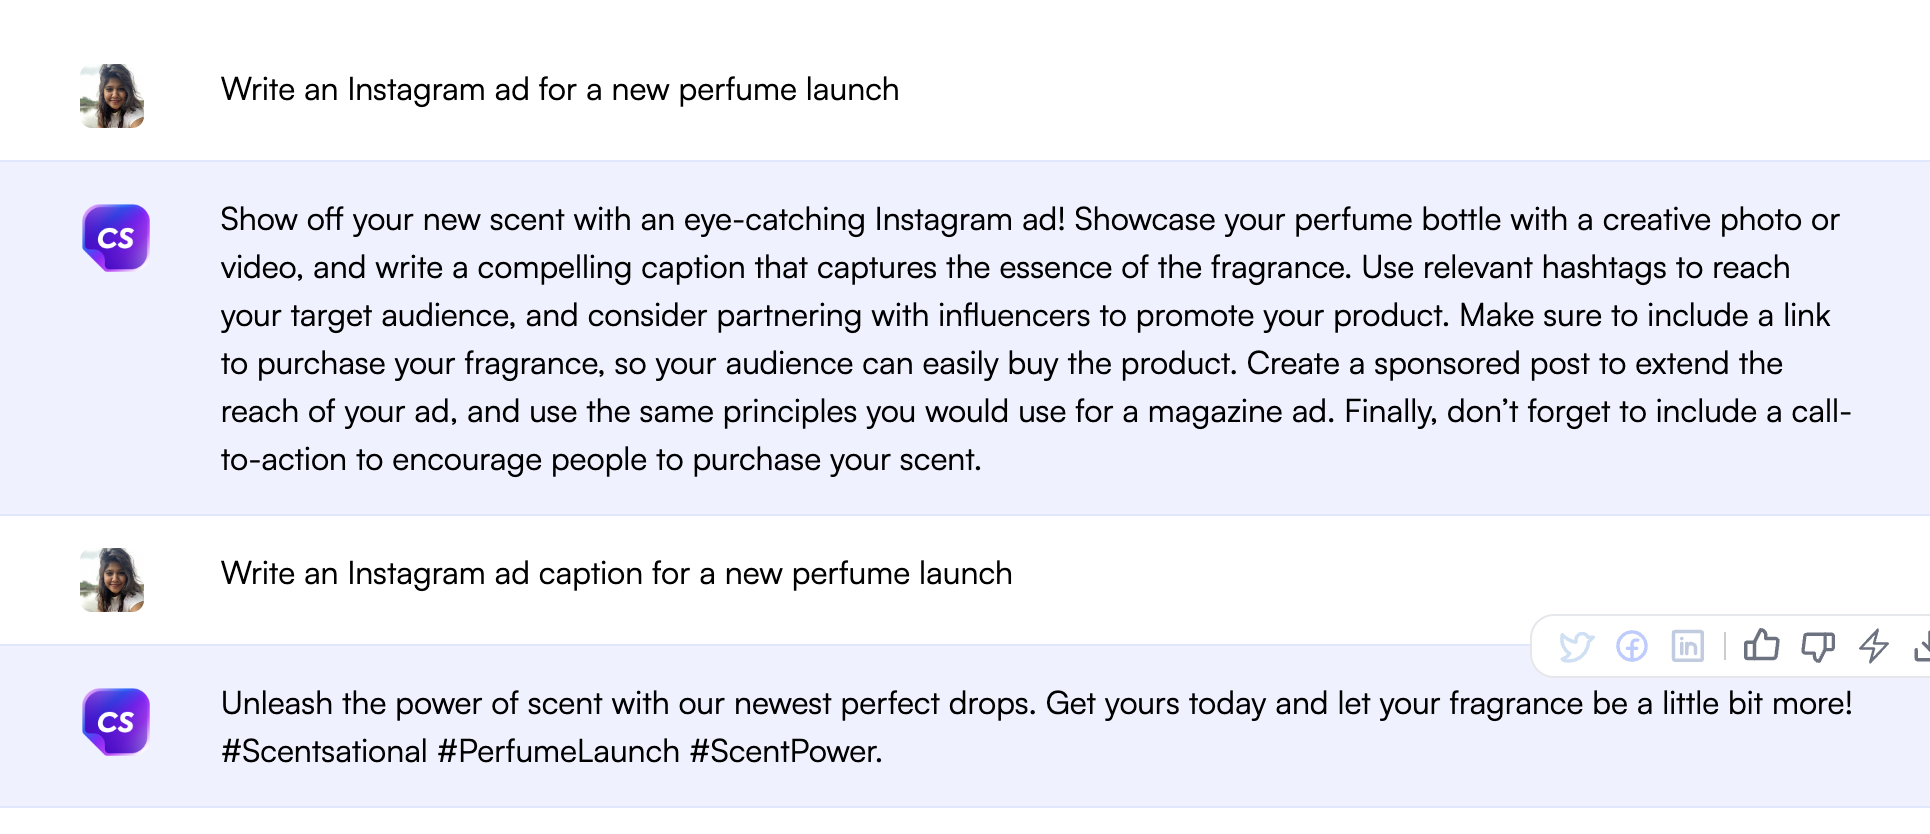
Task: Click the CS logo beside the first response
Action: pyautogui.click(x=116, y=238)
